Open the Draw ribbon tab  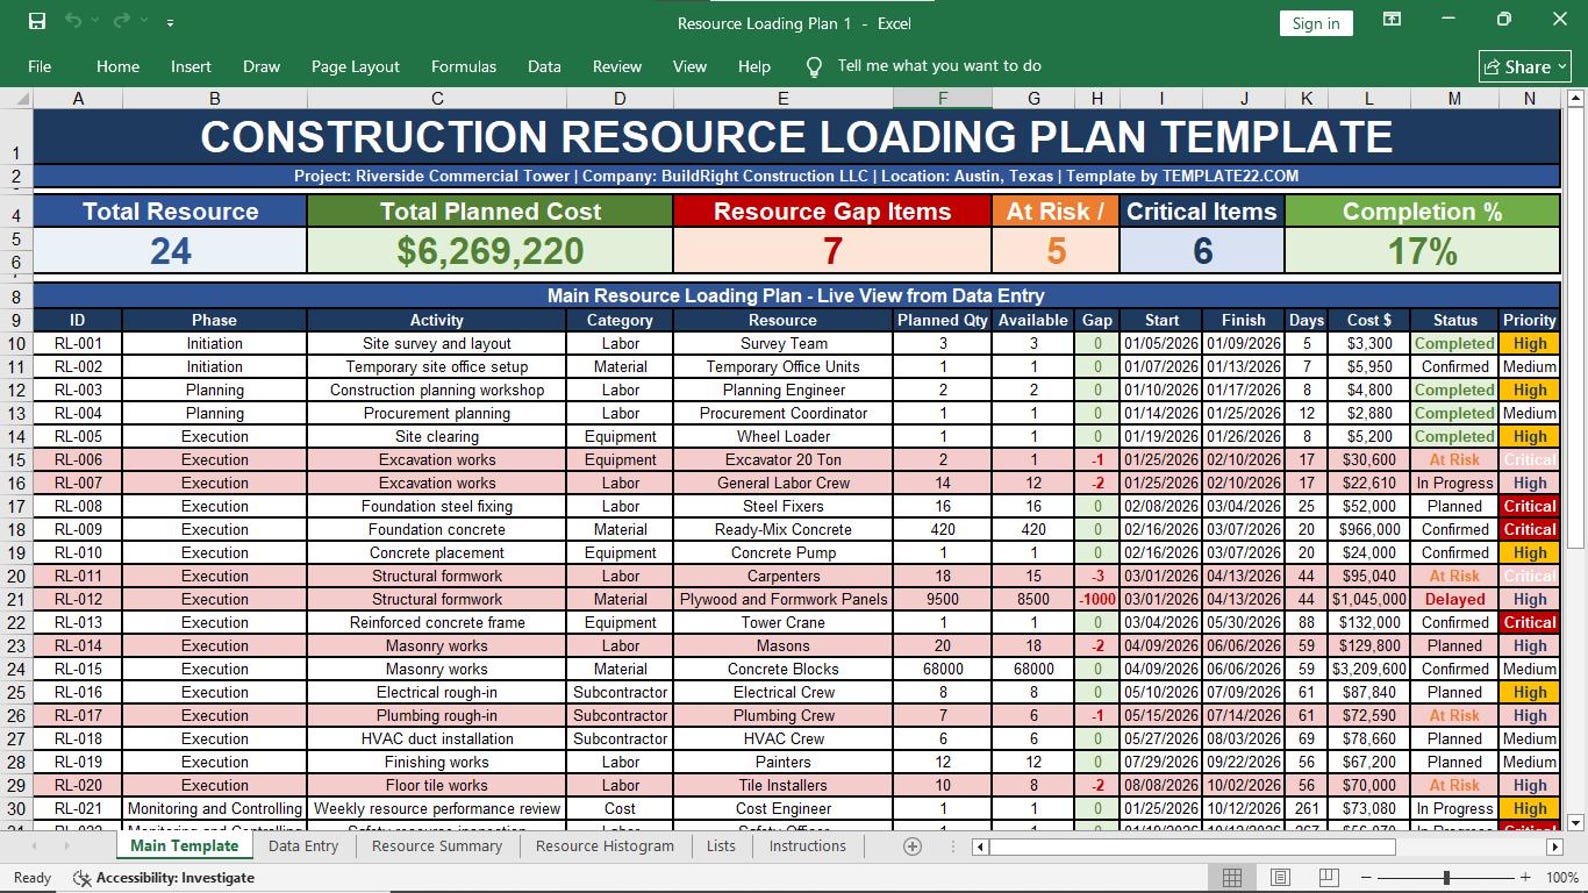click(261, 66)
